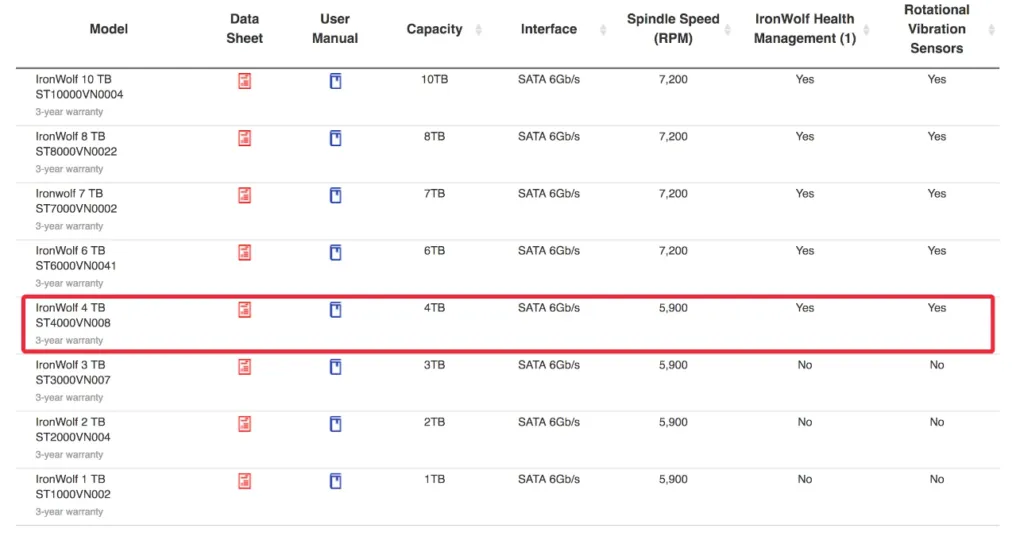Click the 8TB capacity cell

click(434, 136)
